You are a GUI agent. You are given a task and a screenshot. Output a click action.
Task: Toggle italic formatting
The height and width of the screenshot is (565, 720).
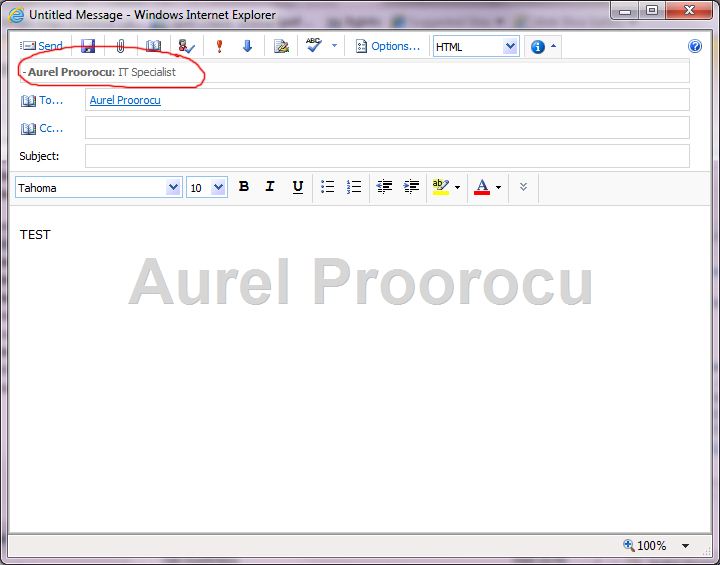click(x=270, y=186)
